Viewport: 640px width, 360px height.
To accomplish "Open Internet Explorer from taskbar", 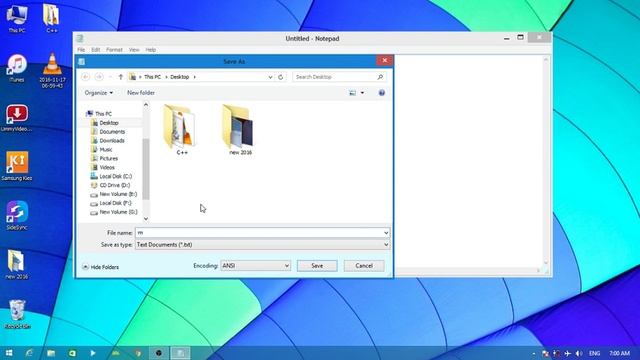I will [29, 353].
